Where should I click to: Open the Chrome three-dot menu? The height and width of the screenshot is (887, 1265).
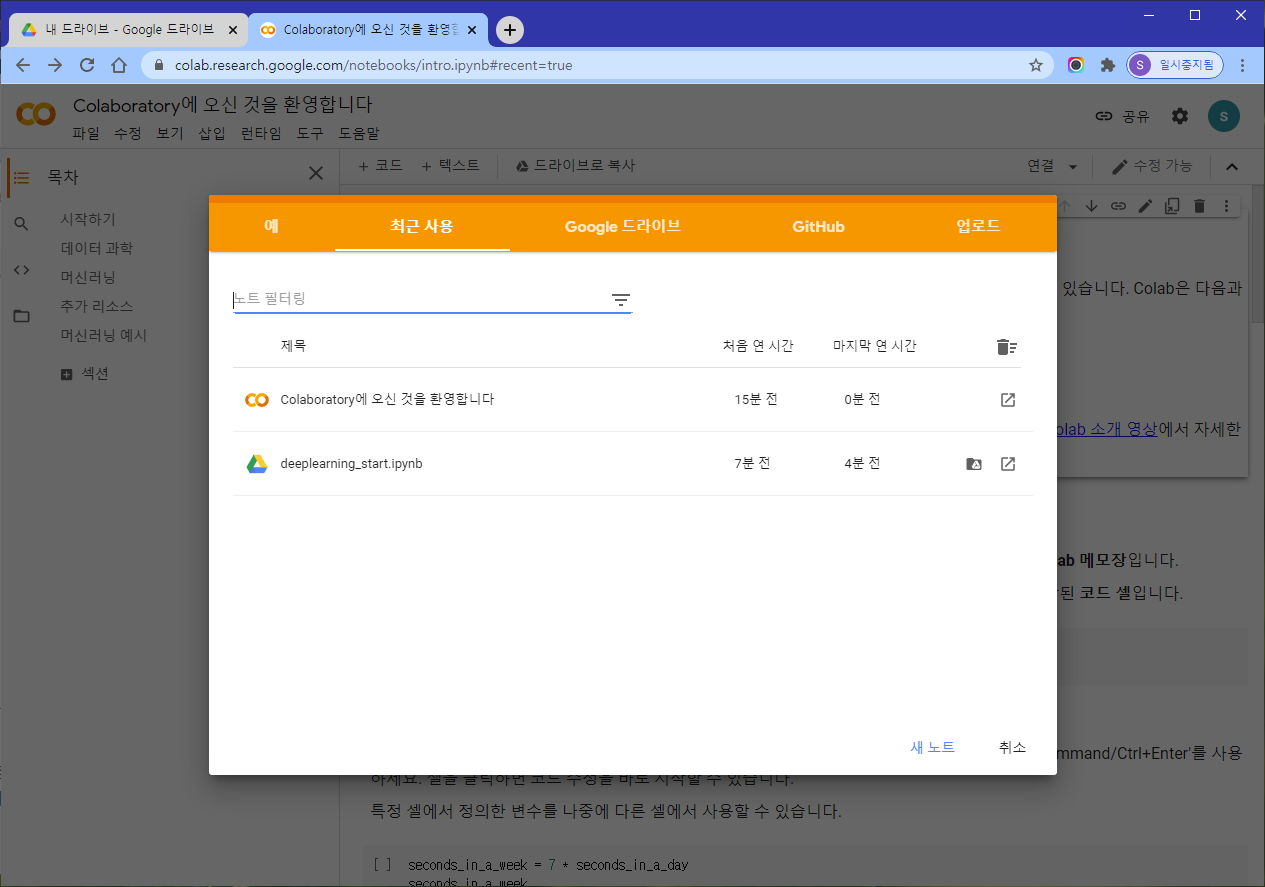tap(1243, 65)
